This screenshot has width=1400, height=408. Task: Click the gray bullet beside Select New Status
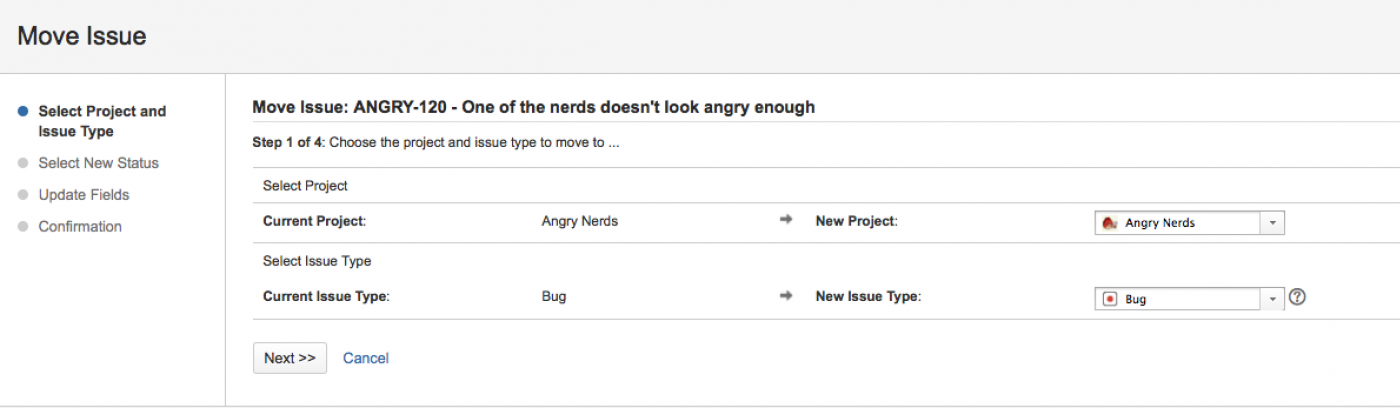coord(23,163)
